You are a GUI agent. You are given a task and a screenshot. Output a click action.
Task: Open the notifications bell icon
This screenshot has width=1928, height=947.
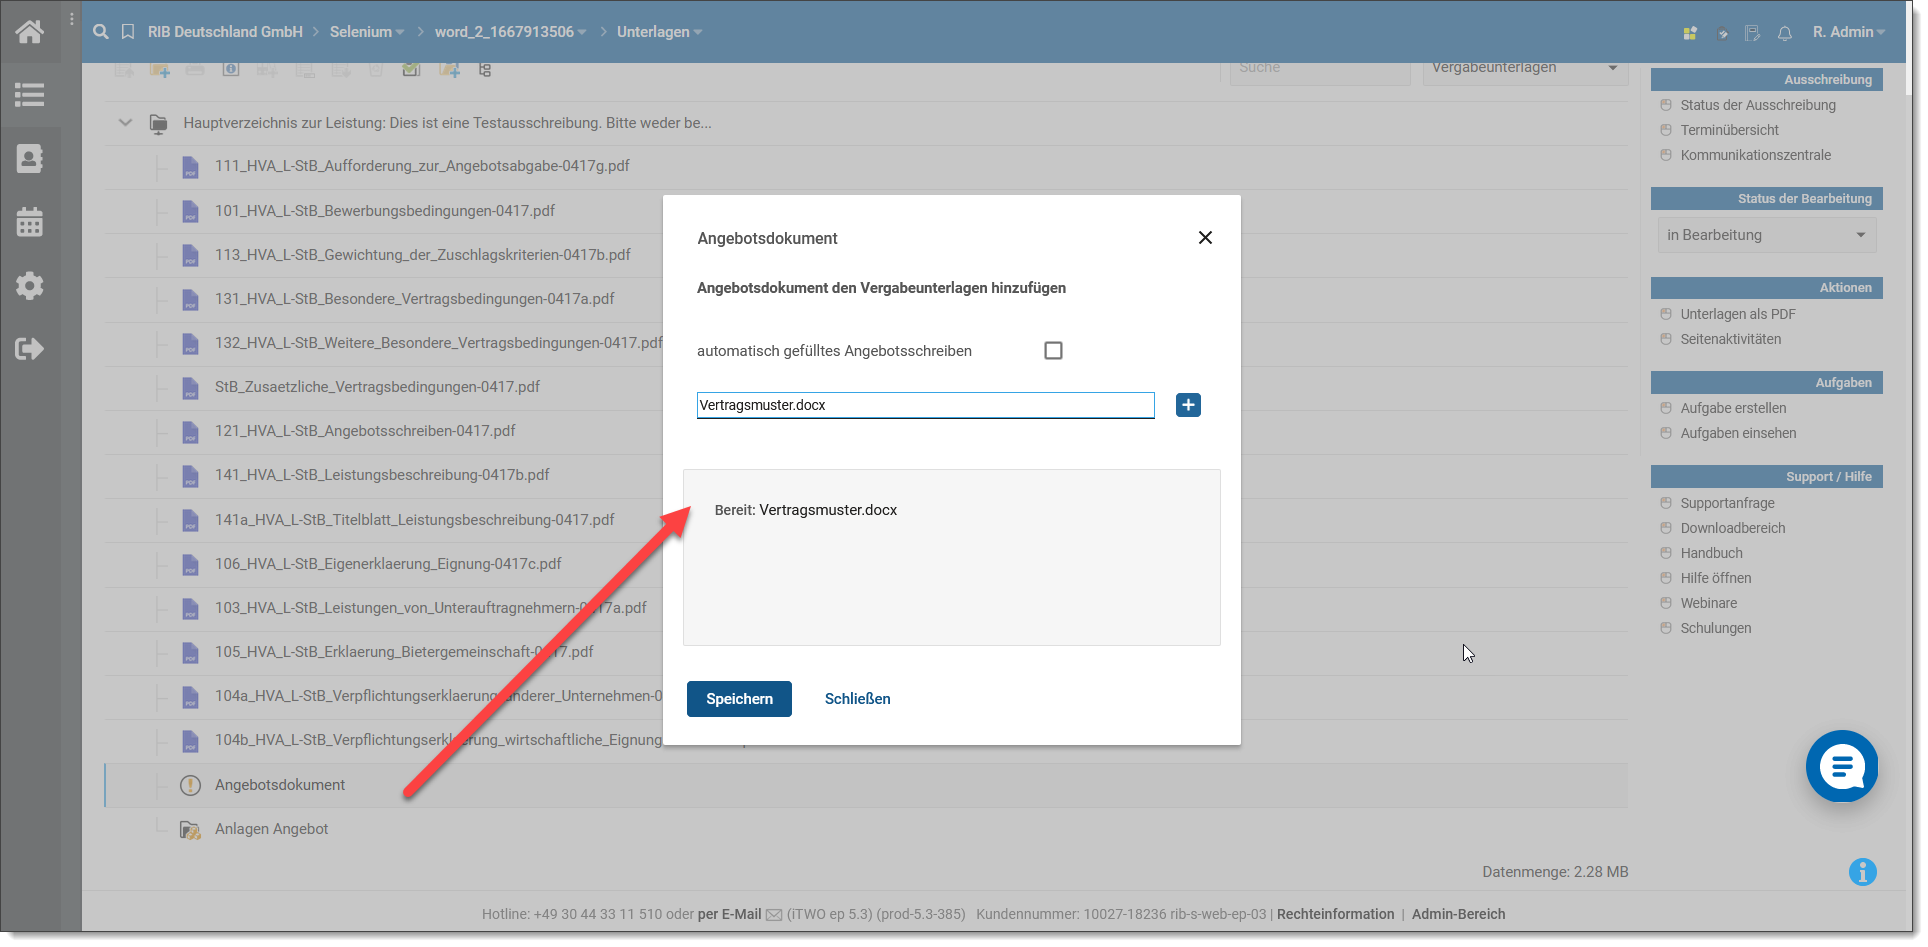1785,33
